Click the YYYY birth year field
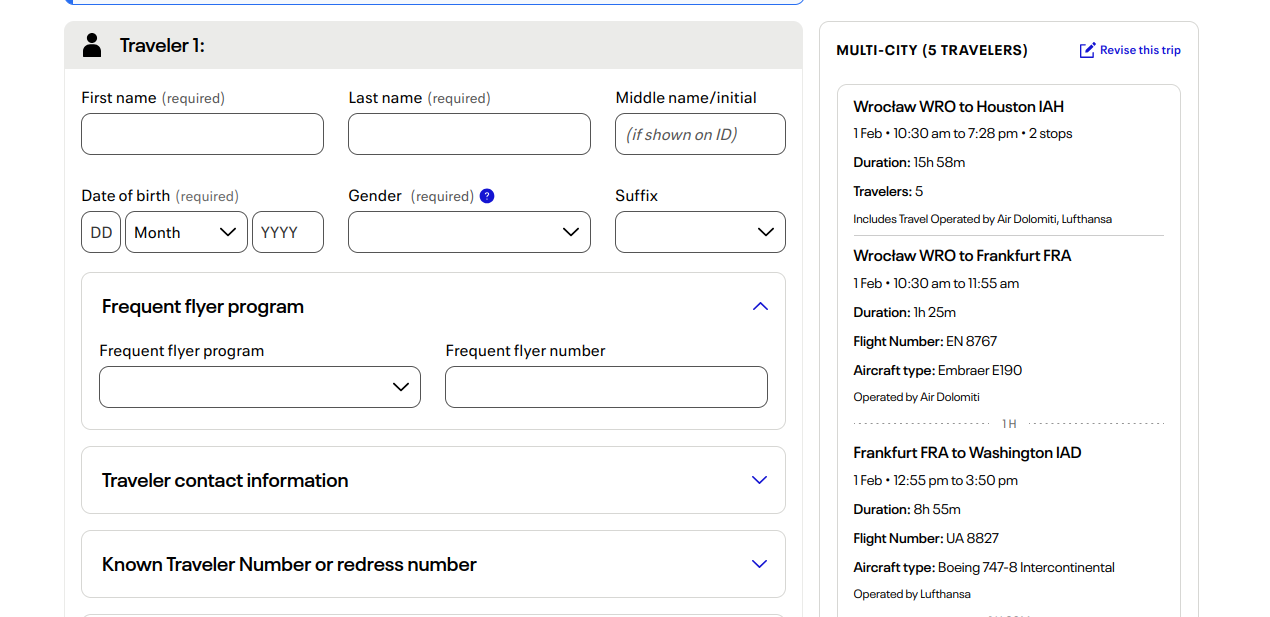This screenshot has width=1270, height=617. point(288,232)
